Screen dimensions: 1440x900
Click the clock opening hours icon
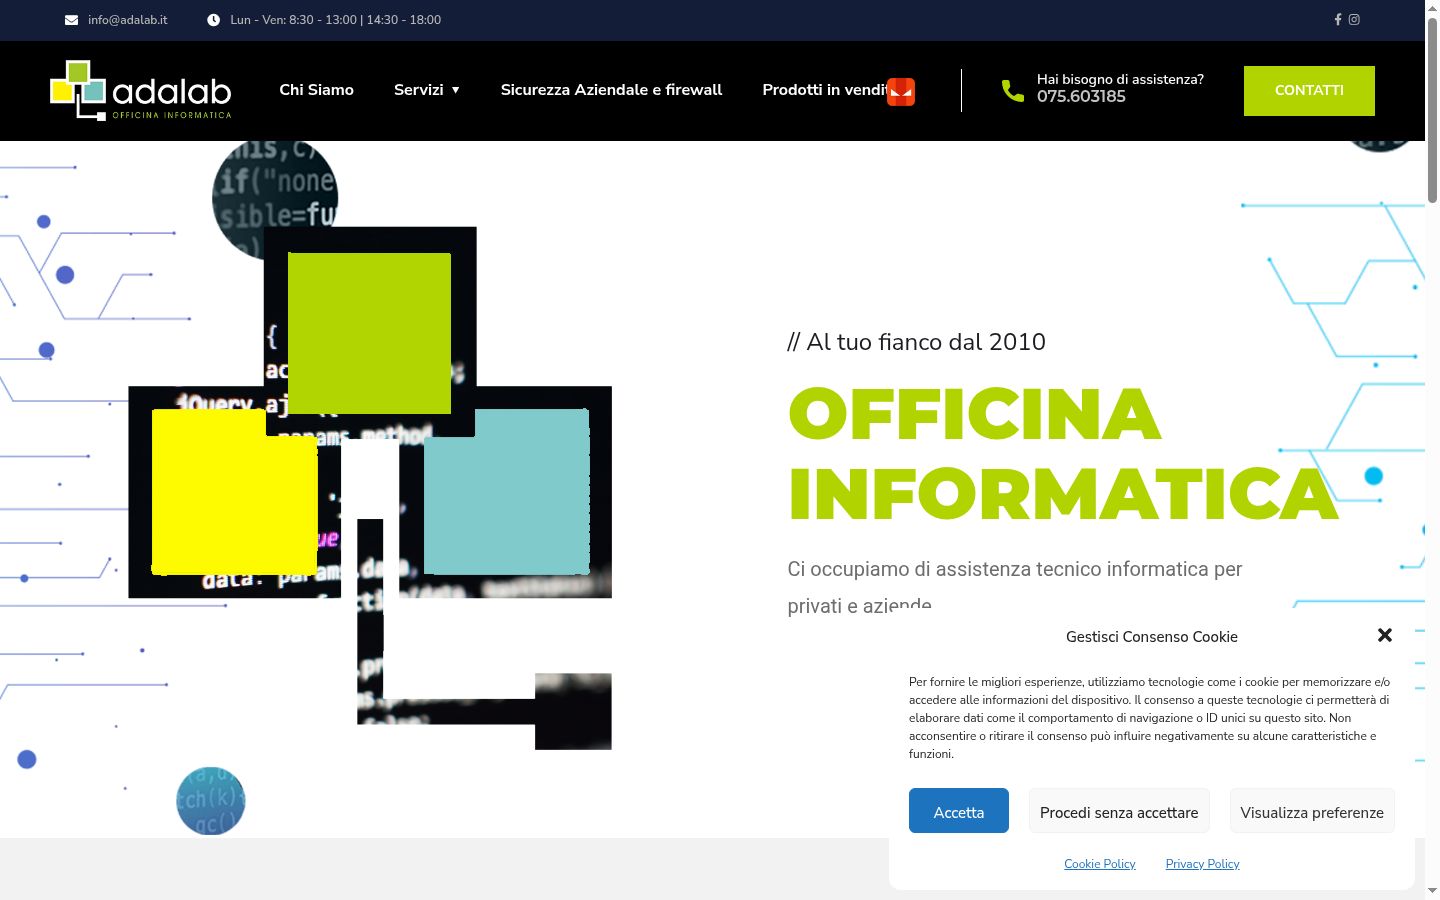tap(213, 20)
